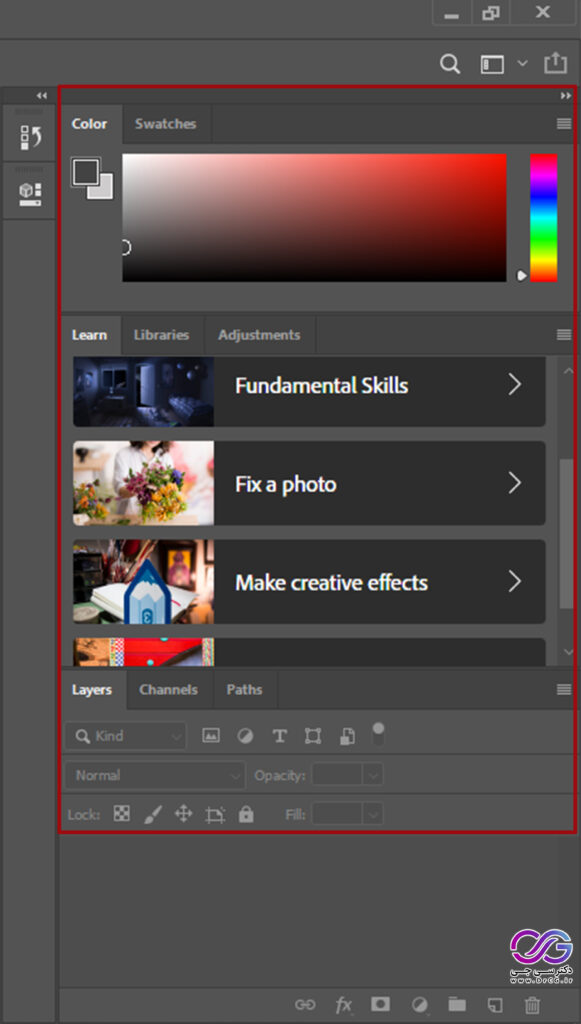Viewport: 581px width, 1024px height.
Task: Toggle Lock transparent pixels
Action: coord(121,814)
